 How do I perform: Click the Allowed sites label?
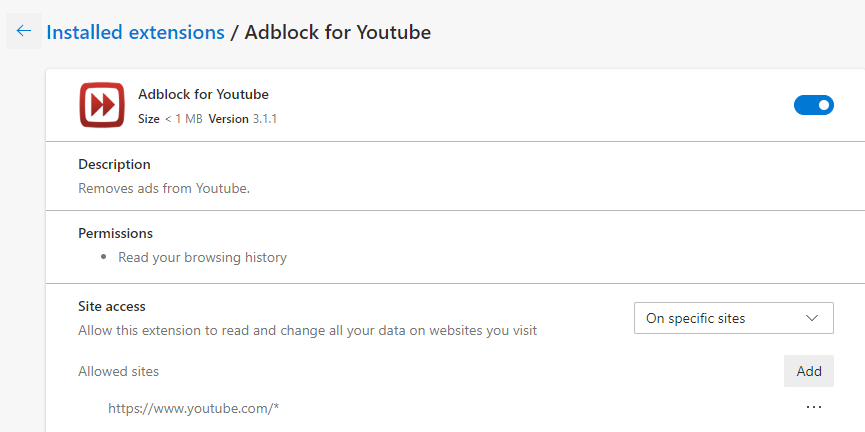[x=118, y=371]
